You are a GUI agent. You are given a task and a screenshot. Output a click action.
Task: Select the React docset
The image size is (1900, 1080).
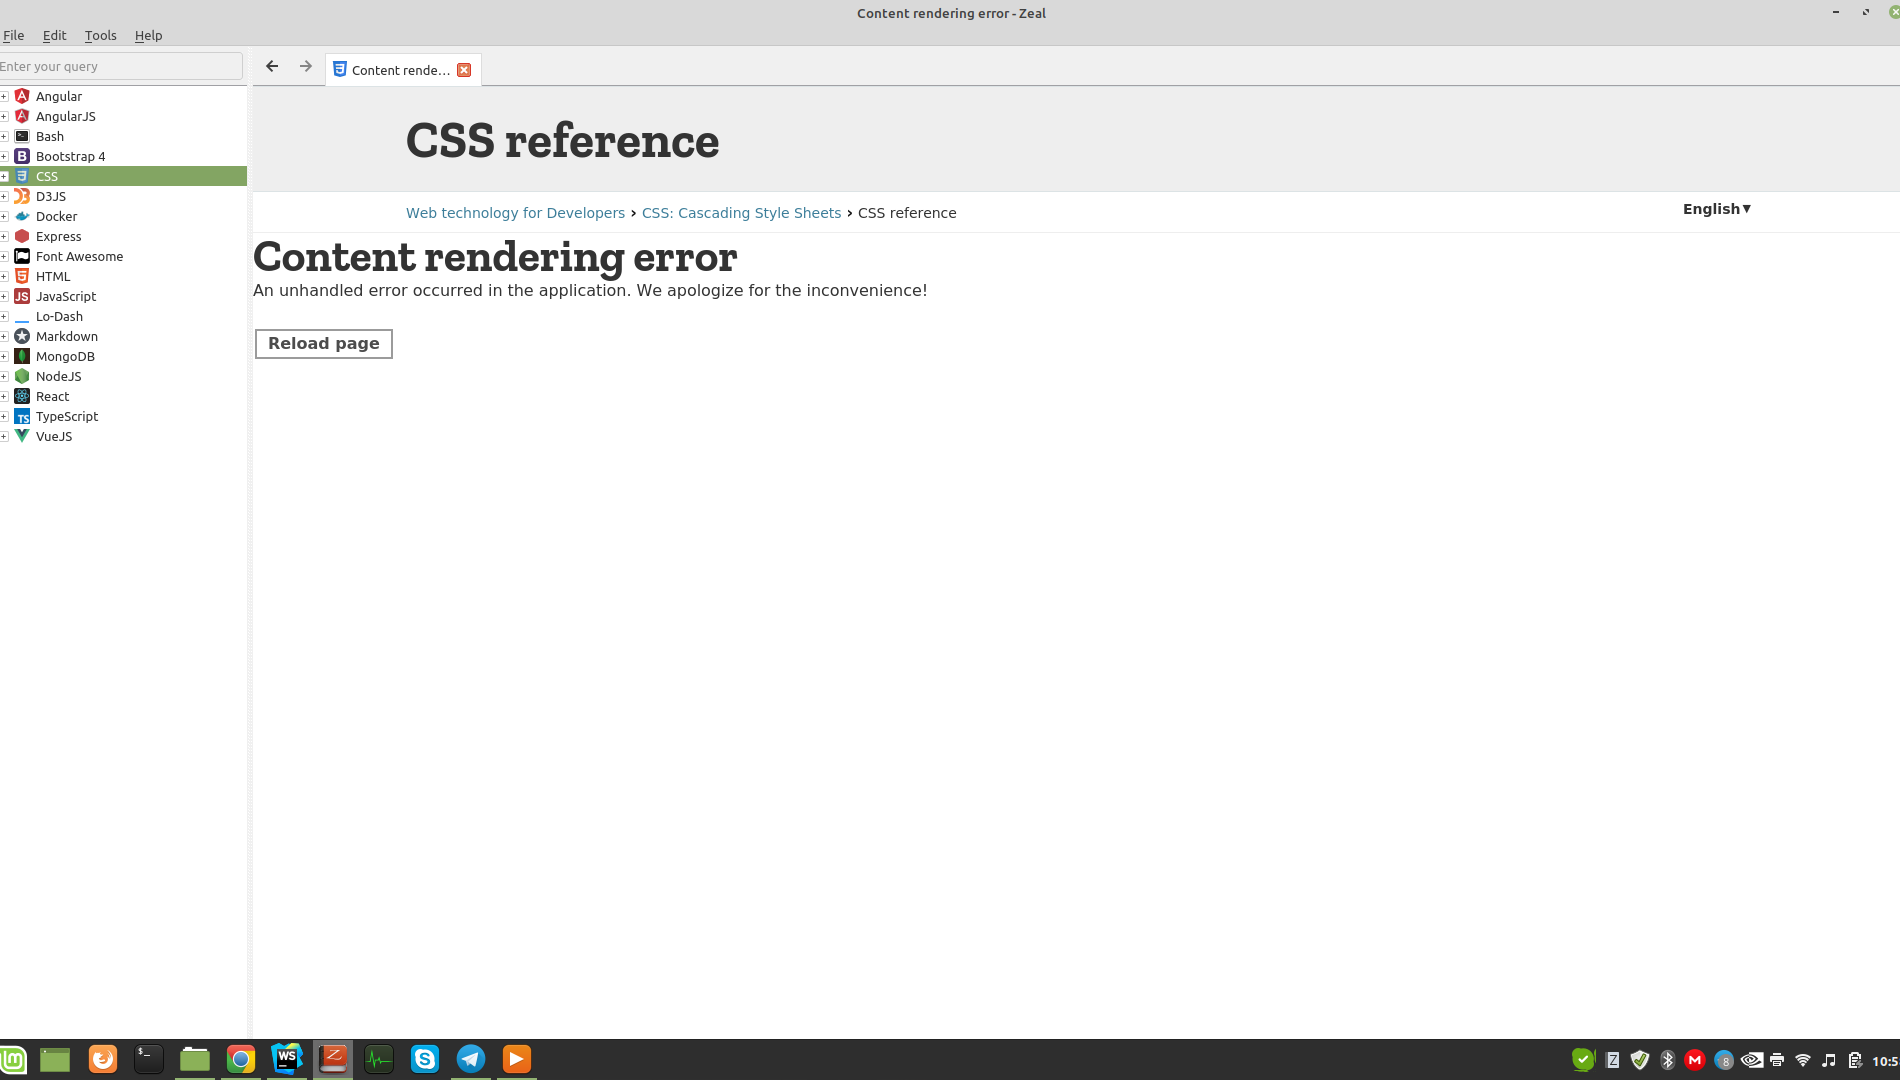coord(52,396)
